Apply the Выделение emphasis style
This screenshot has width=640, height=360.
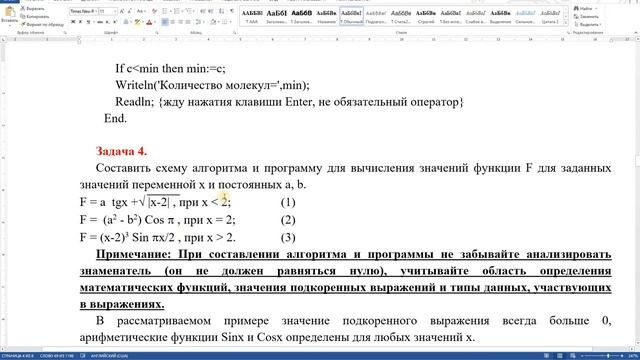(500, 17)
